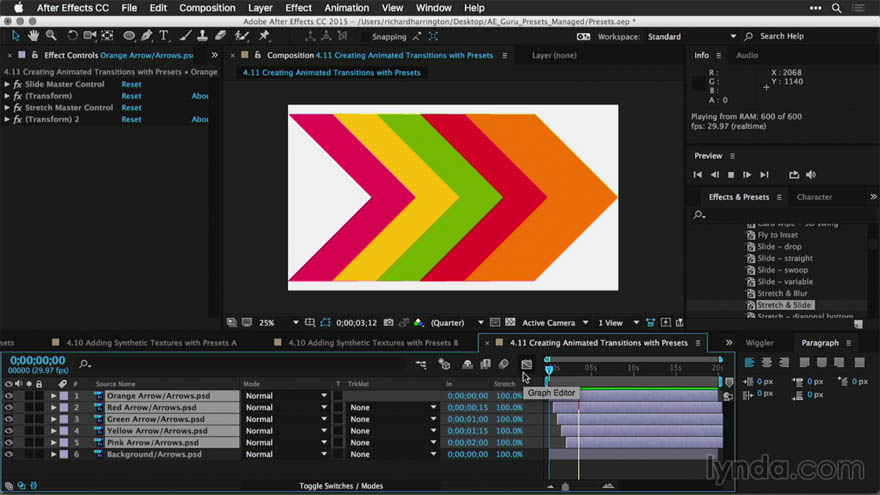Select the Pen tool
880x495 pixels.
pos(146,36)
